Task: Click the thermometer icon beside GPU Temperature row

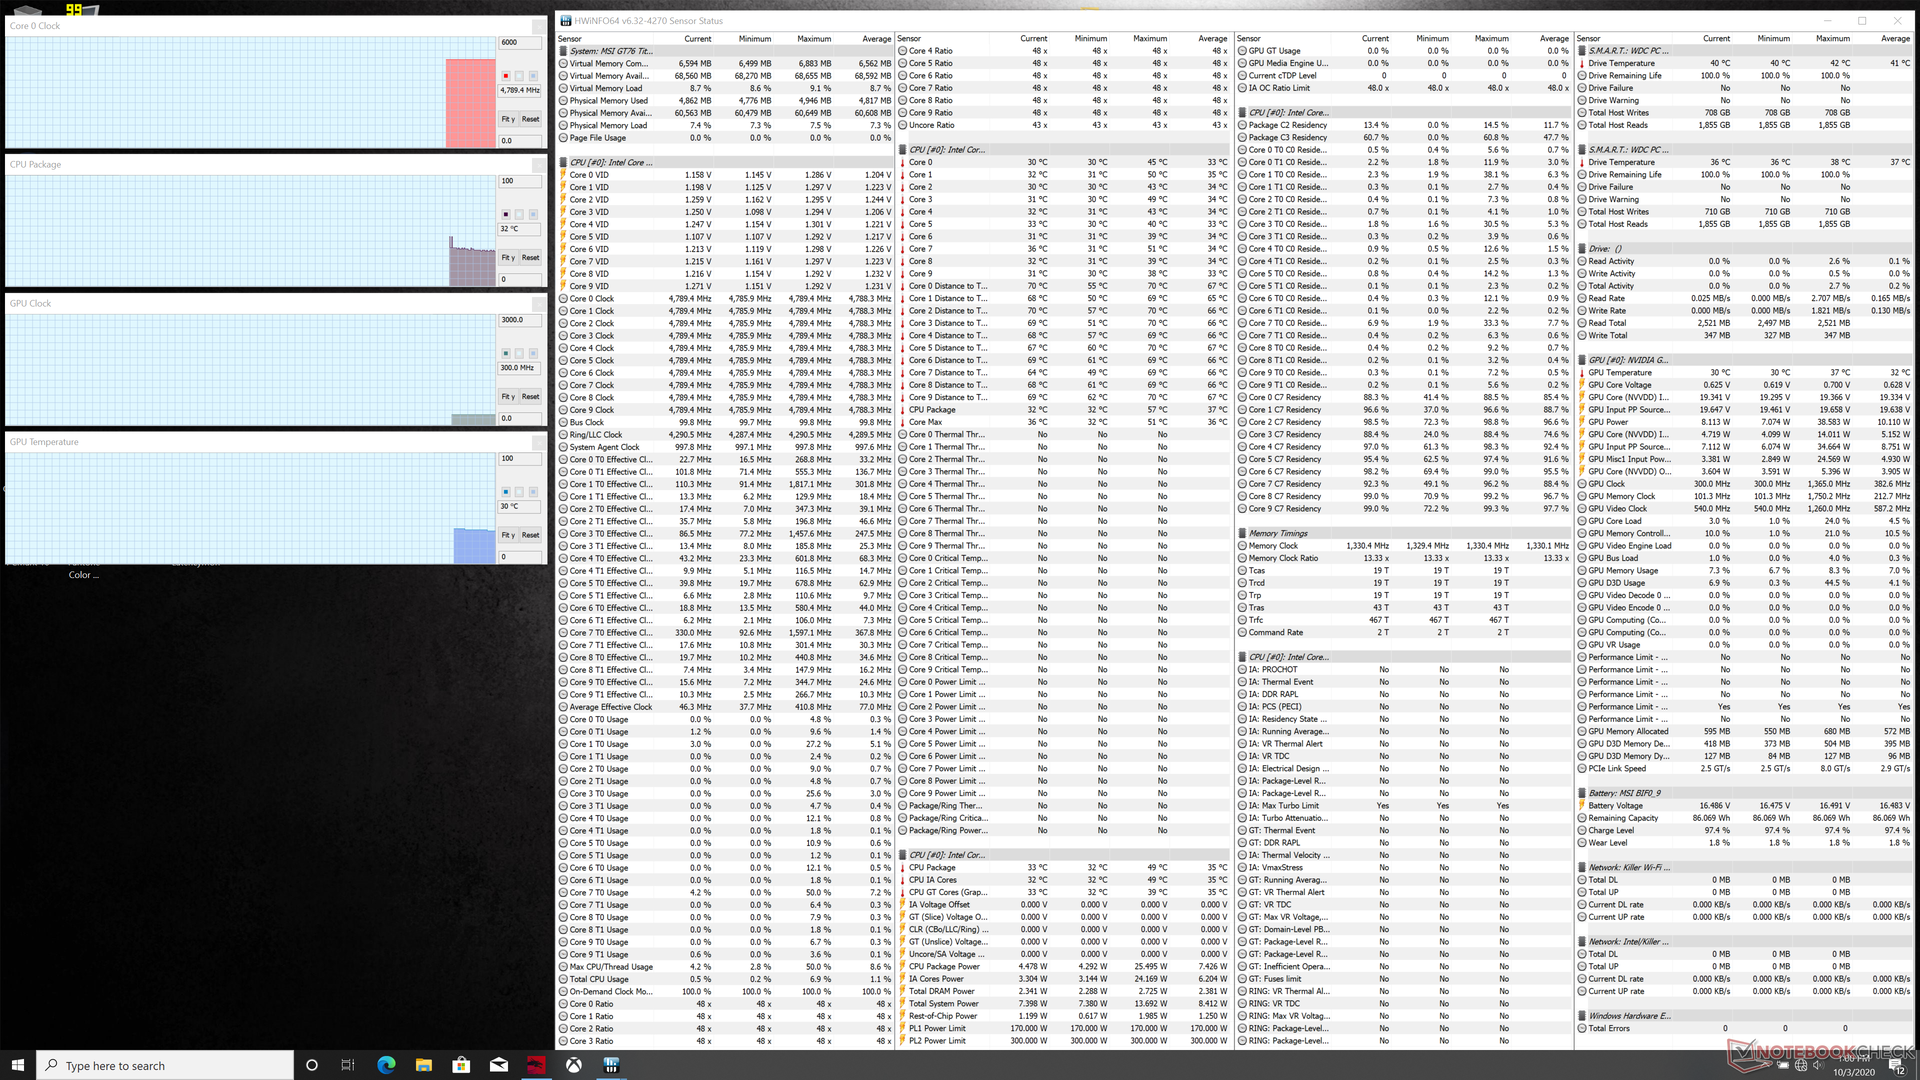Action: point(1583,373)
